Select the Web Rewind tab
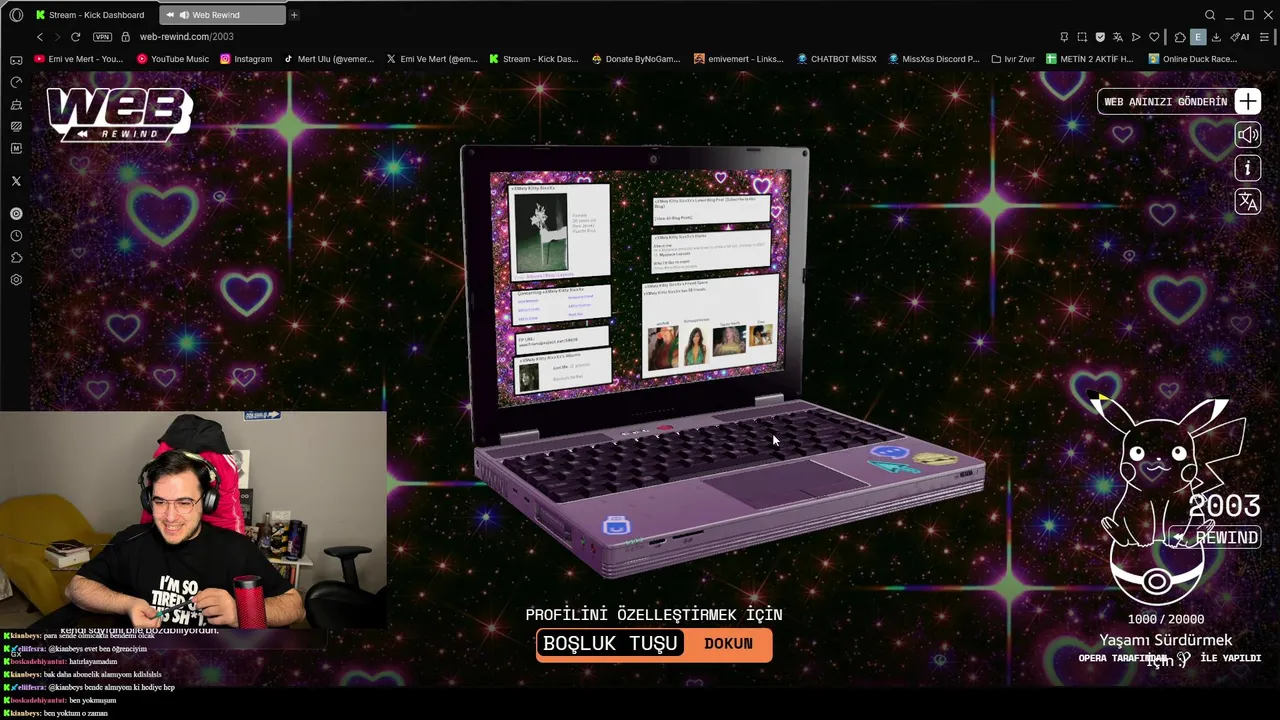This screenshot has width=1280, height=720. point(222,15)
